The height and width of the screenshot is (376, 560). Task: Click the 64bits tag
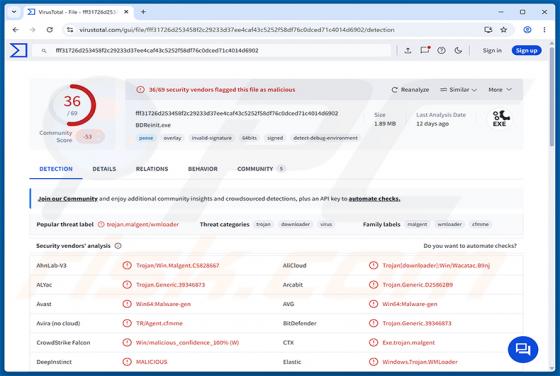249,138
